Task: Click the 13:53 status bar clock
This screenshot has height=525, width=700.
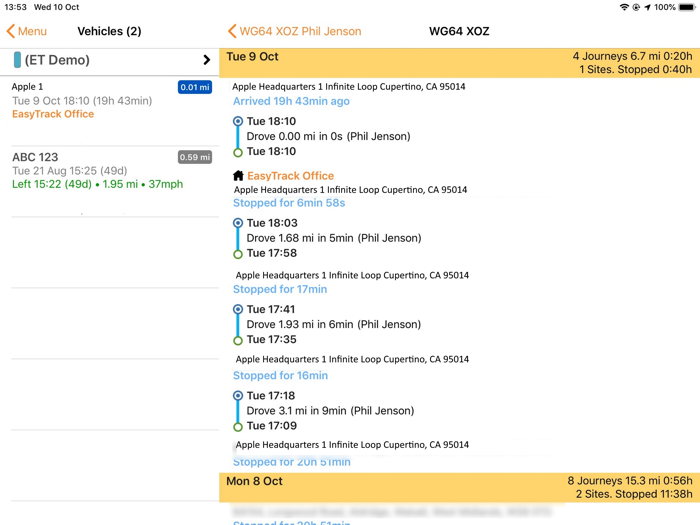Action: (x=16, y=7)
